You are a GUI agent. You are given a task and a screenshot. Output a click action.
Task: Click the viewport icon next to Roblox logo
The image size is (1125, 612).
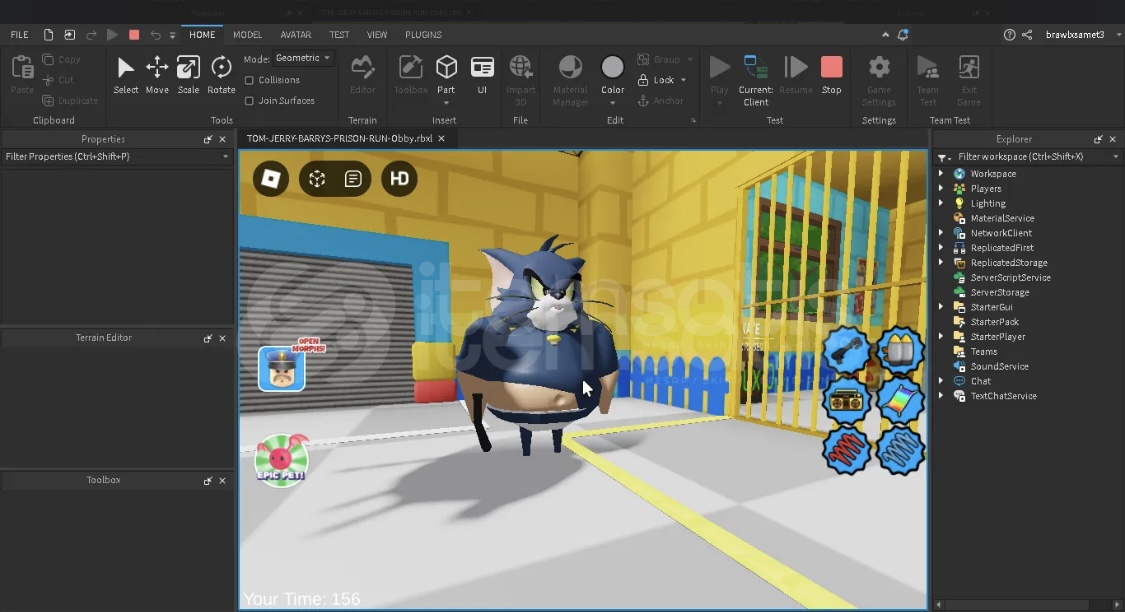pyautogui.click(x=317, y=179)
